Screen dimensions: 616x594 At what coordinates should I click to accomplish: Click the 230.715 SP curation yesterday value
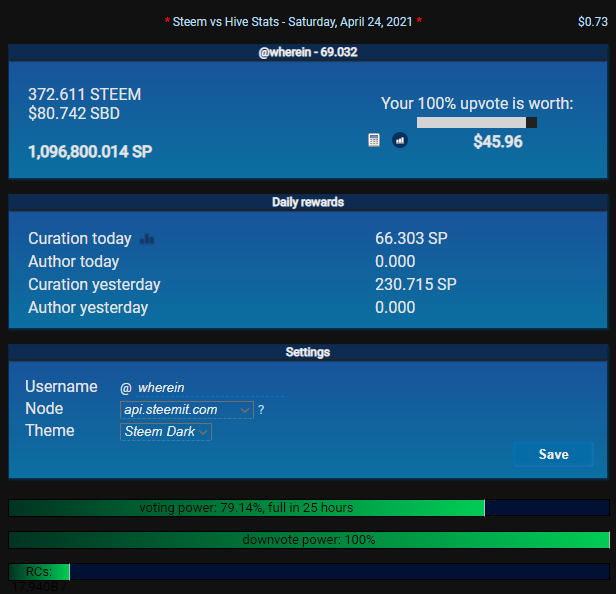pos(416,284)
